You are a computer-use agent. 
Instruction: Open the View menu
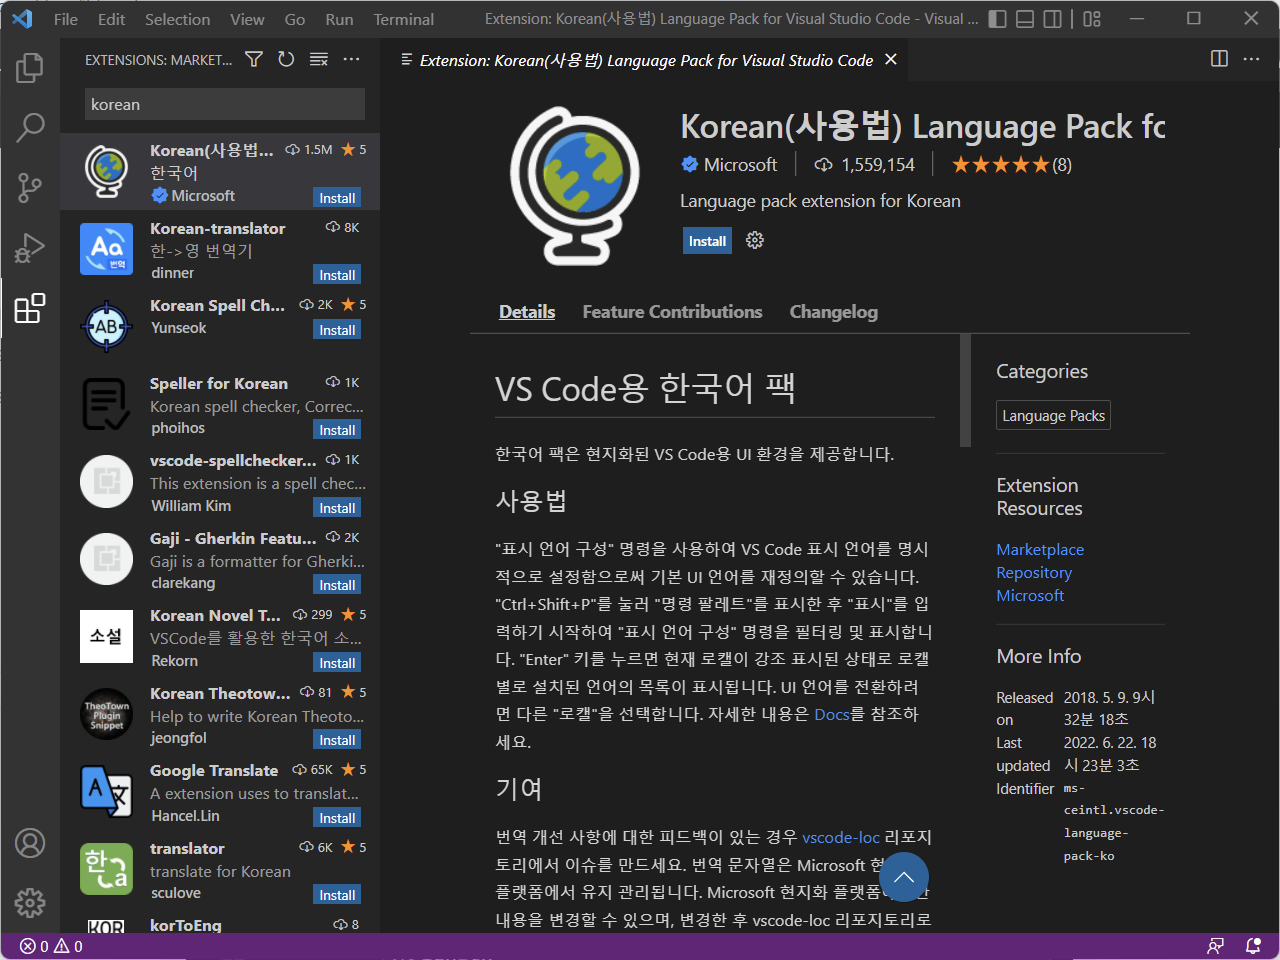point(247,19)
